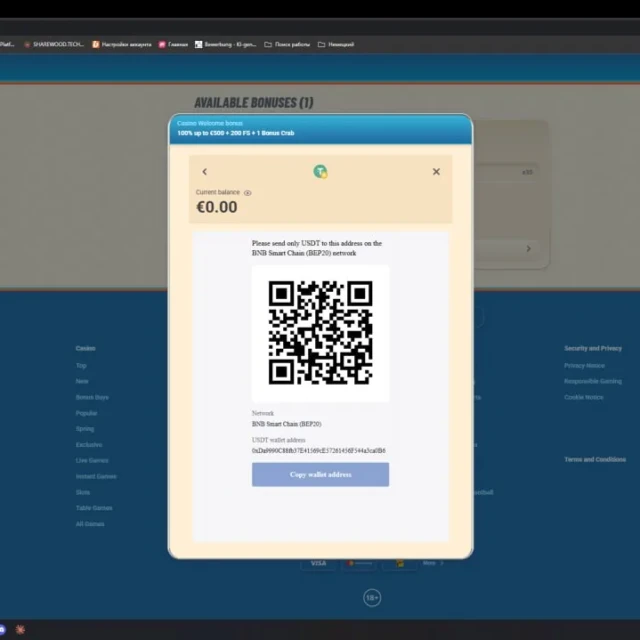Image resolution: width=640 pixels, height=640 pixels.
Task: Open the New footer link
Action: pyautogui.click(x=82, y=381)
